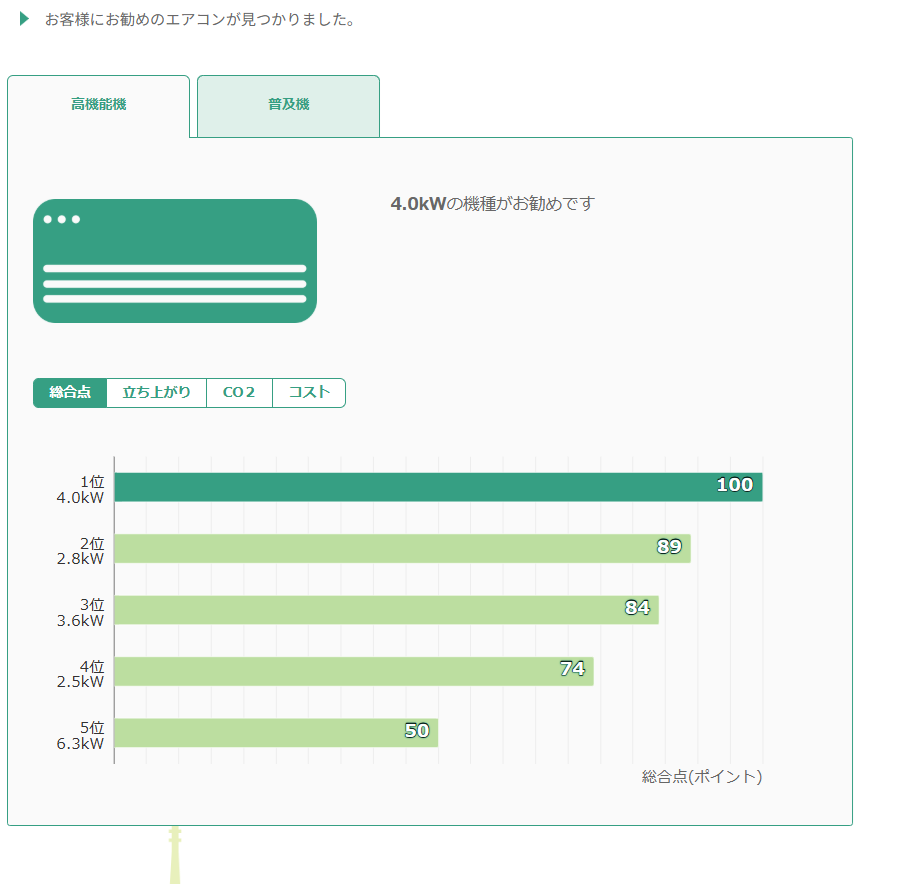Screen dimensions: 913x884
Task: Click the '4.0kWの機種がお勧めです' recommendation text
Action: click(x=493, y=204)
